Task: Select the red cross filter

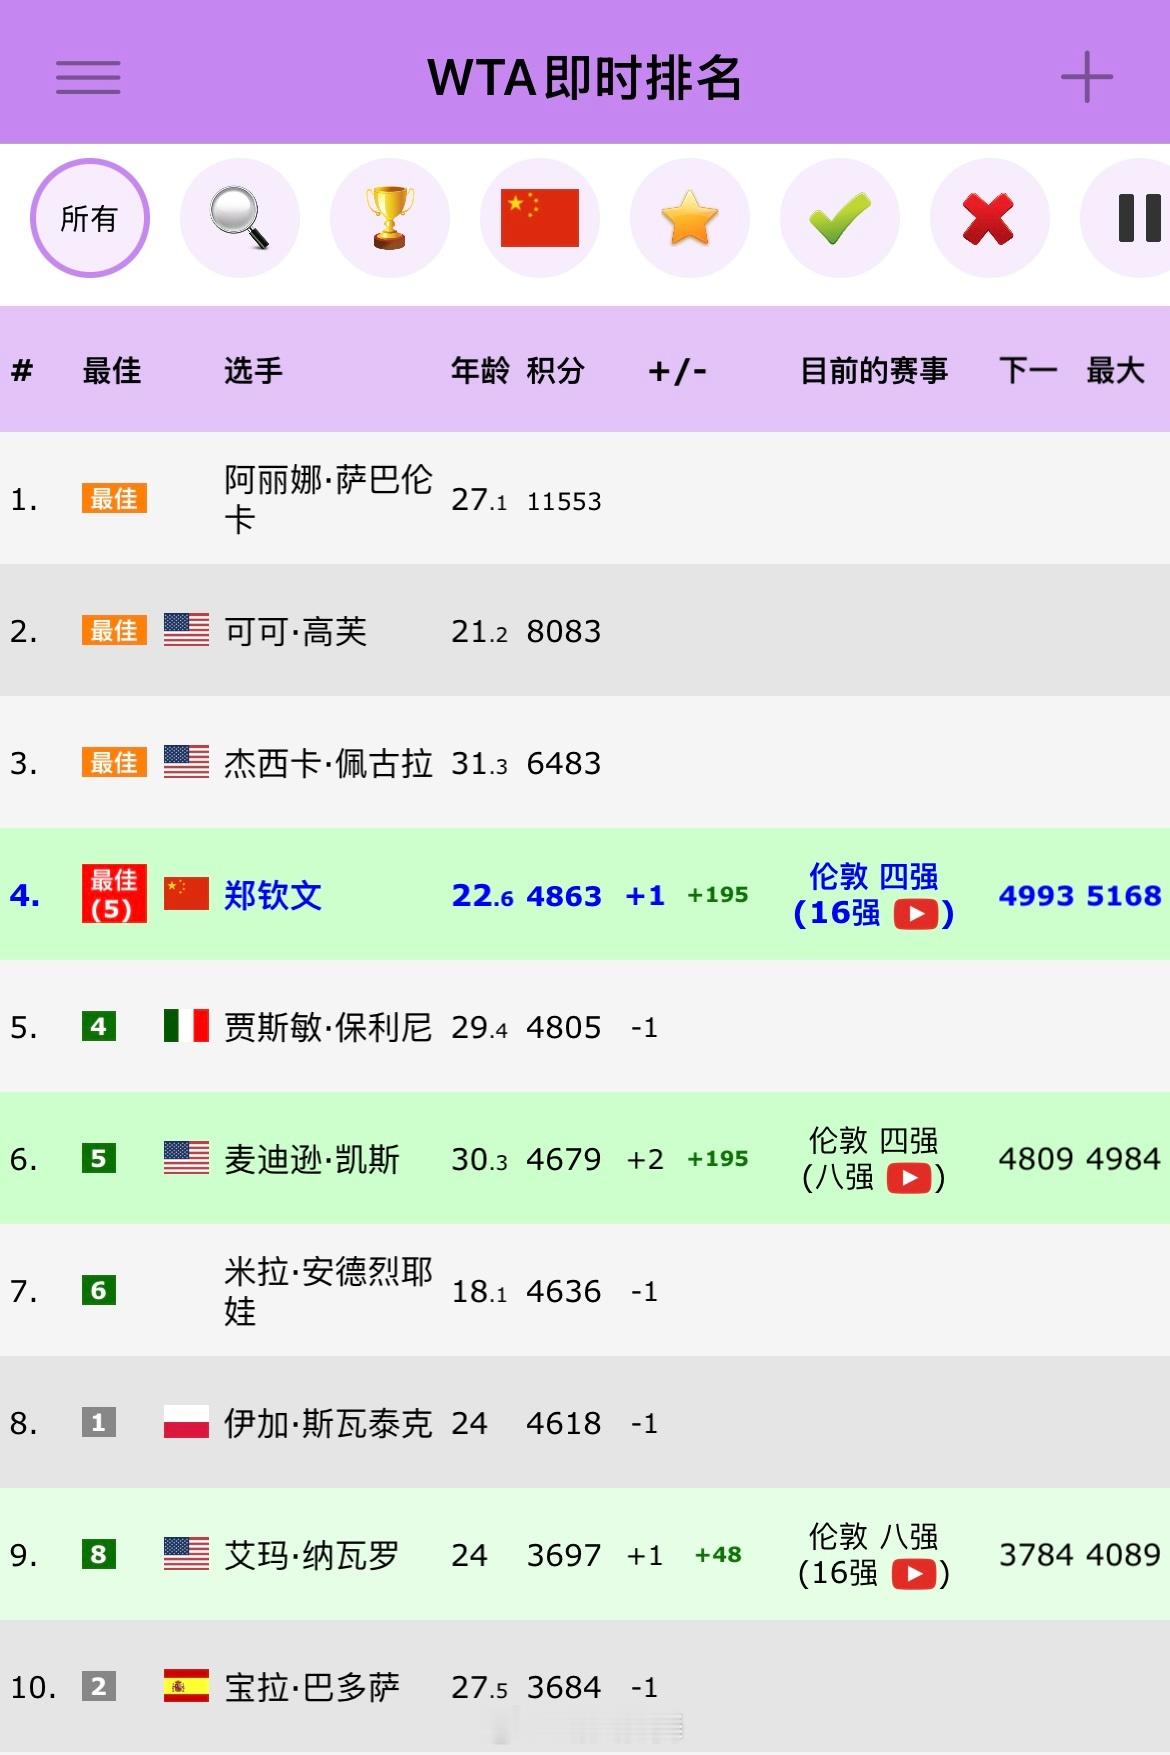Action: coord(990,218)
